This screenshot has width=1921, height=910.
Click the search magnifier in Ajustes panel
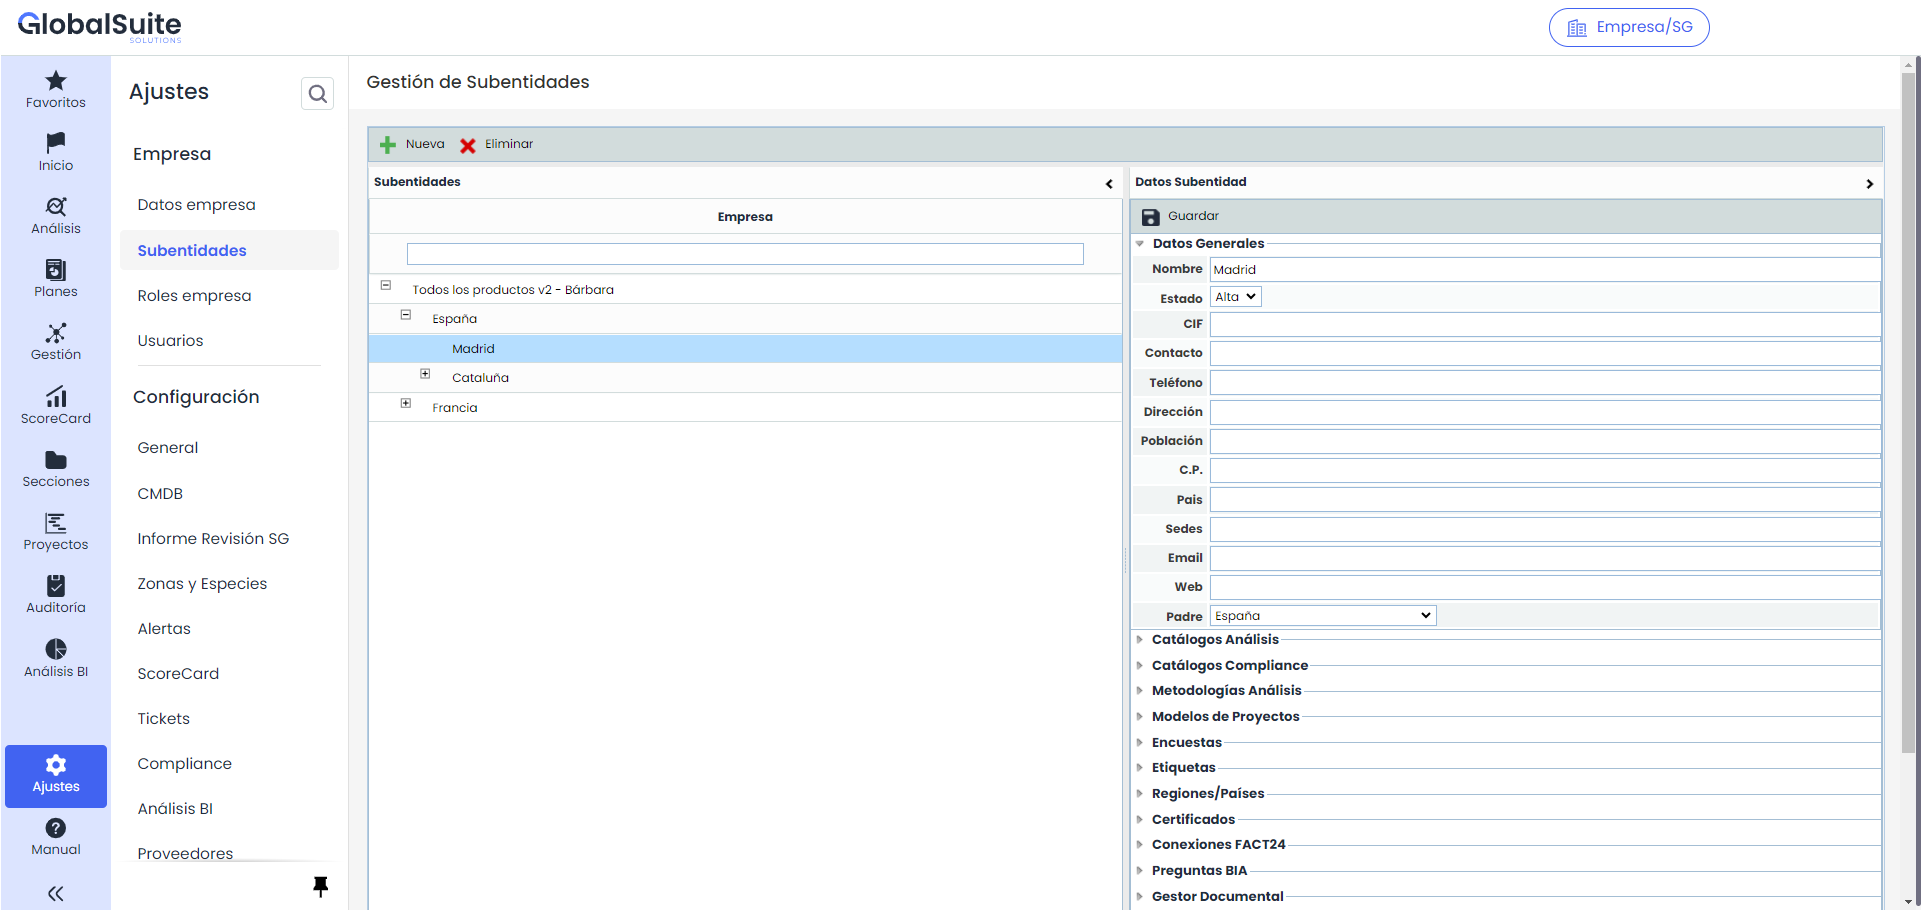317,94
